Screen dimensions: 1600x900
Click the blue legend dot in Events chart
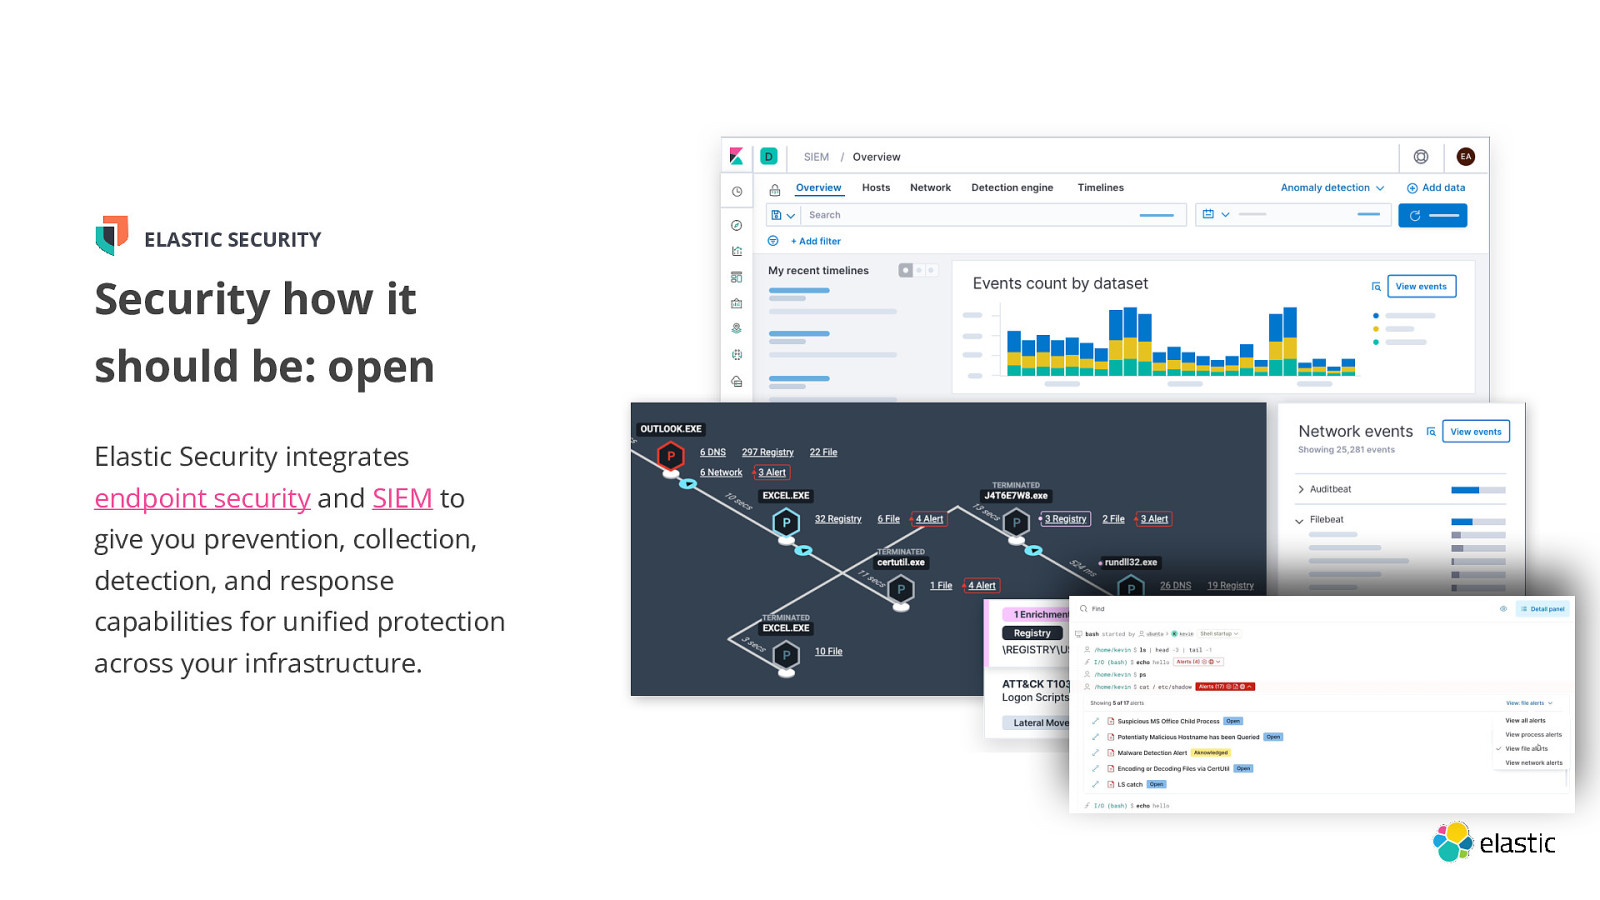click(x=1376, y=316)
